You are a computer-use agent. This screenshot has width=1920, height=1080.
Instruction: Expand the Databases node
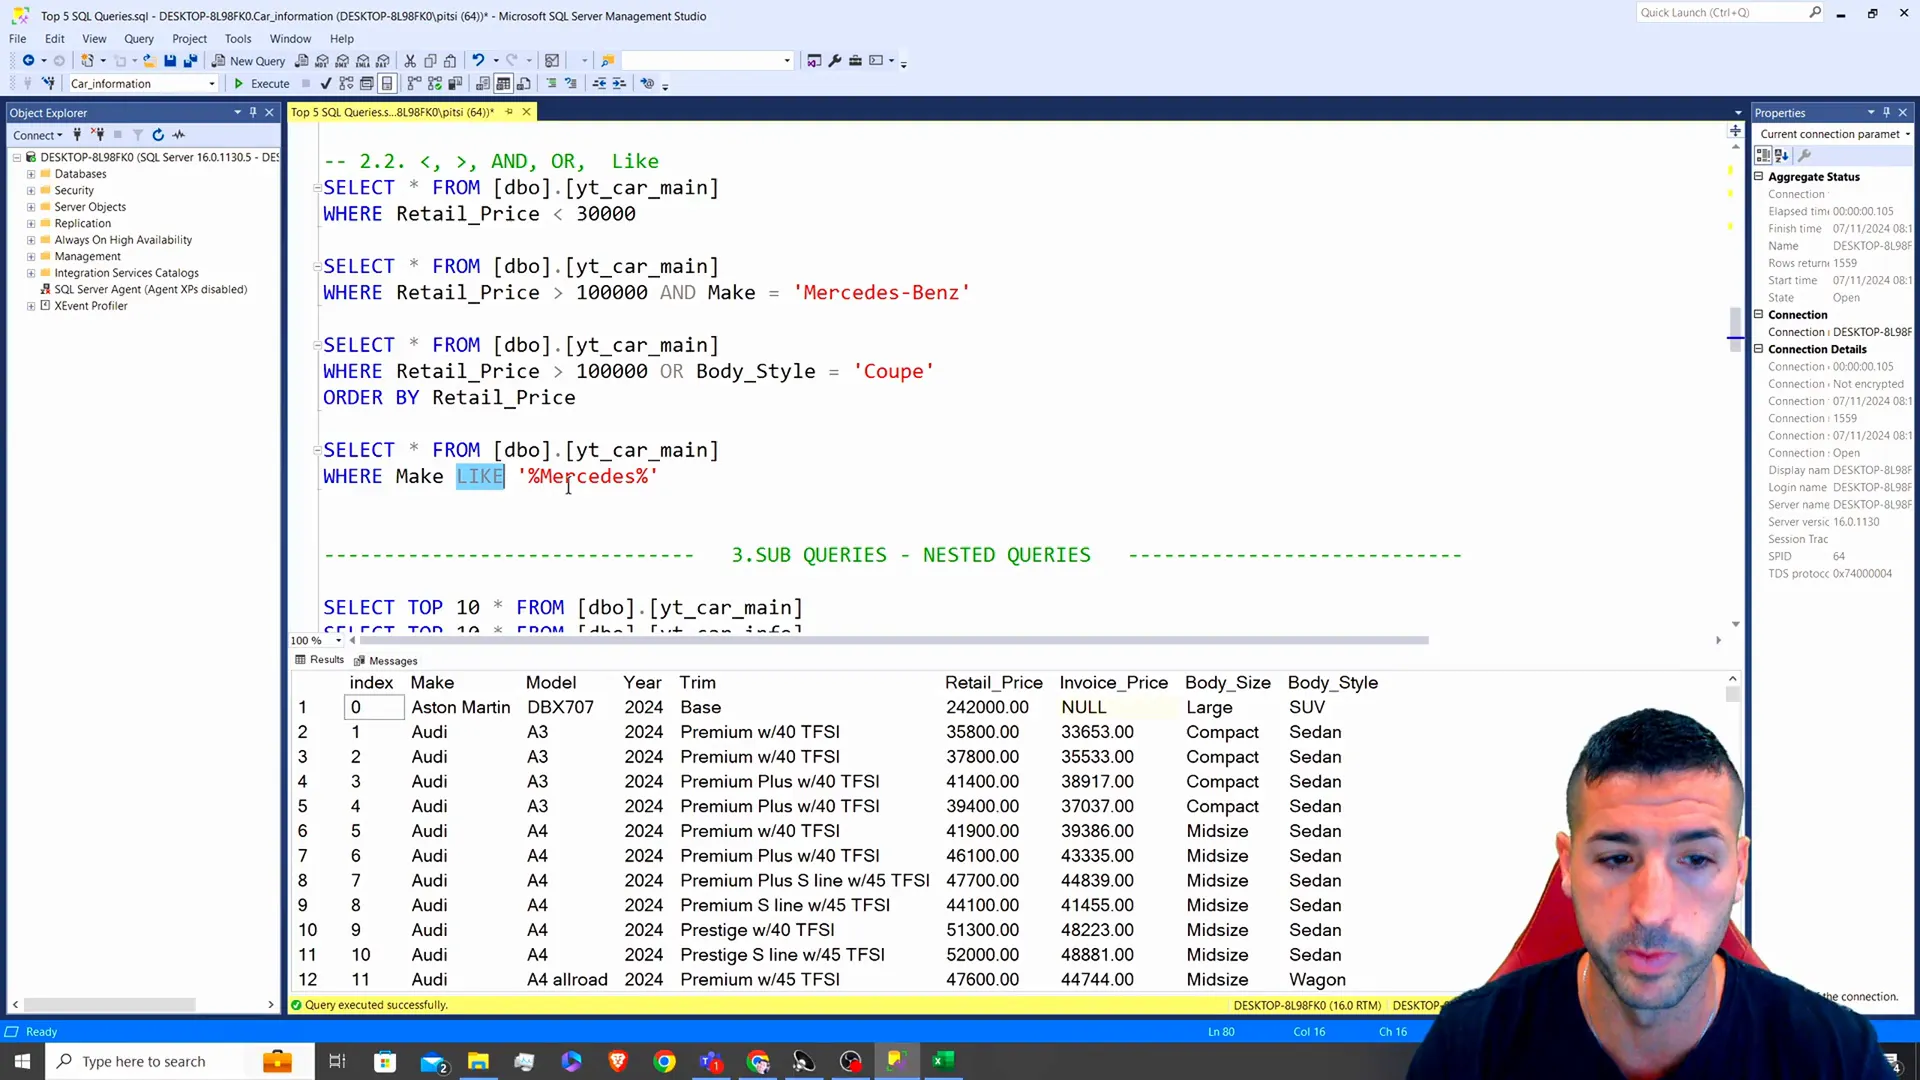point(31,174)
